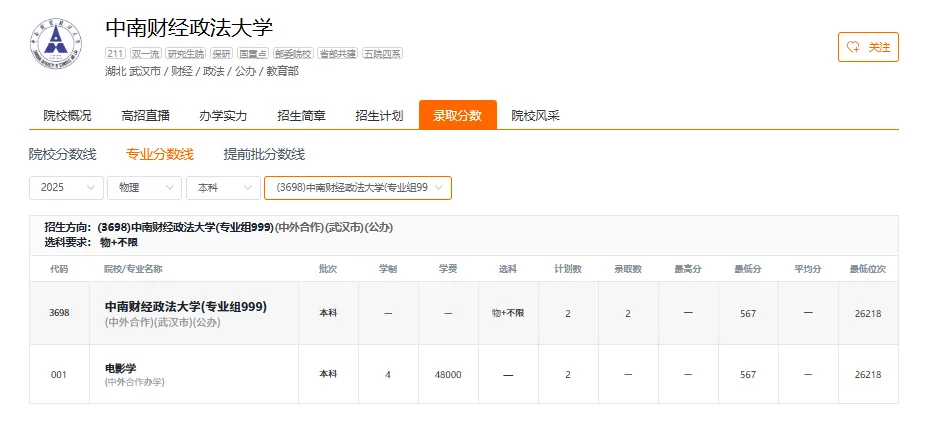The width and height of the screenshot is (927, 423).
Task: Open the (3698) 专业组 dropdown
Action: [x=358, y=188]
